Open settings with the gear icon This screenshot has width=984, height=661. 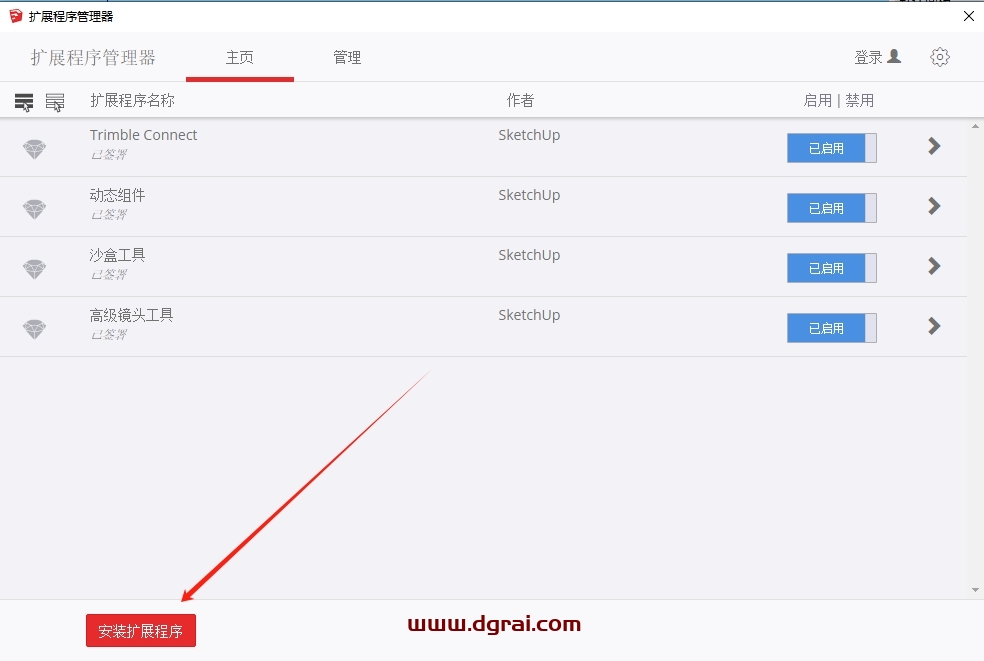click(939, 57)
